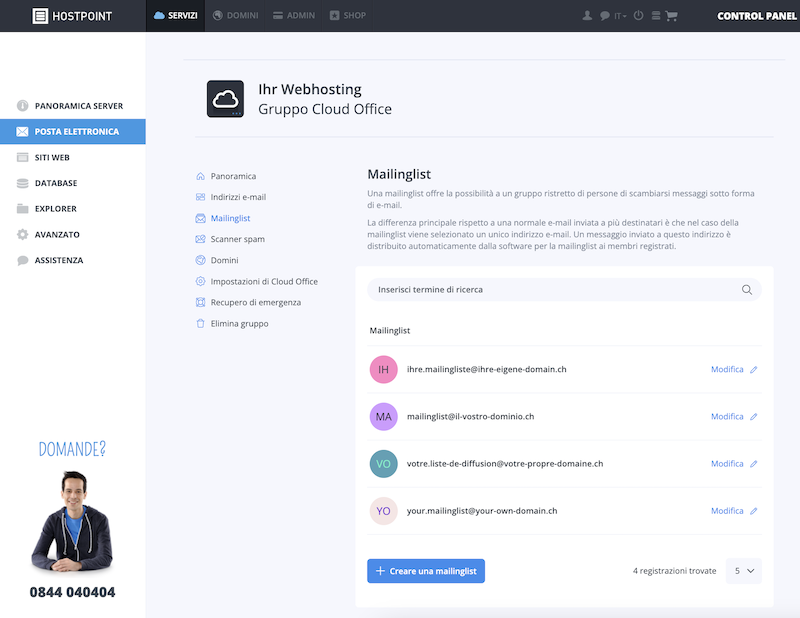Viewport: 800px width, 618px height.
Task: Click the Domini globe icon in submenu
Action: (201, 260)
